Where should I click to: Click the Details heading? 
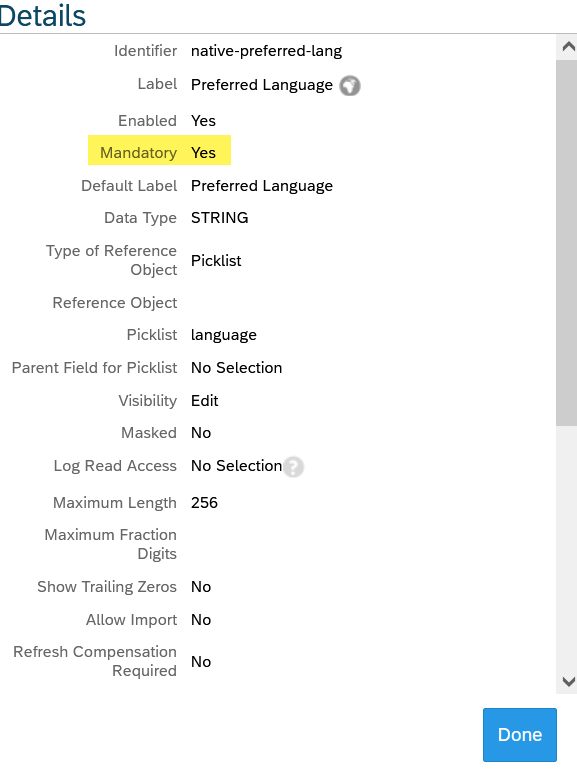[x=43, y=16]
